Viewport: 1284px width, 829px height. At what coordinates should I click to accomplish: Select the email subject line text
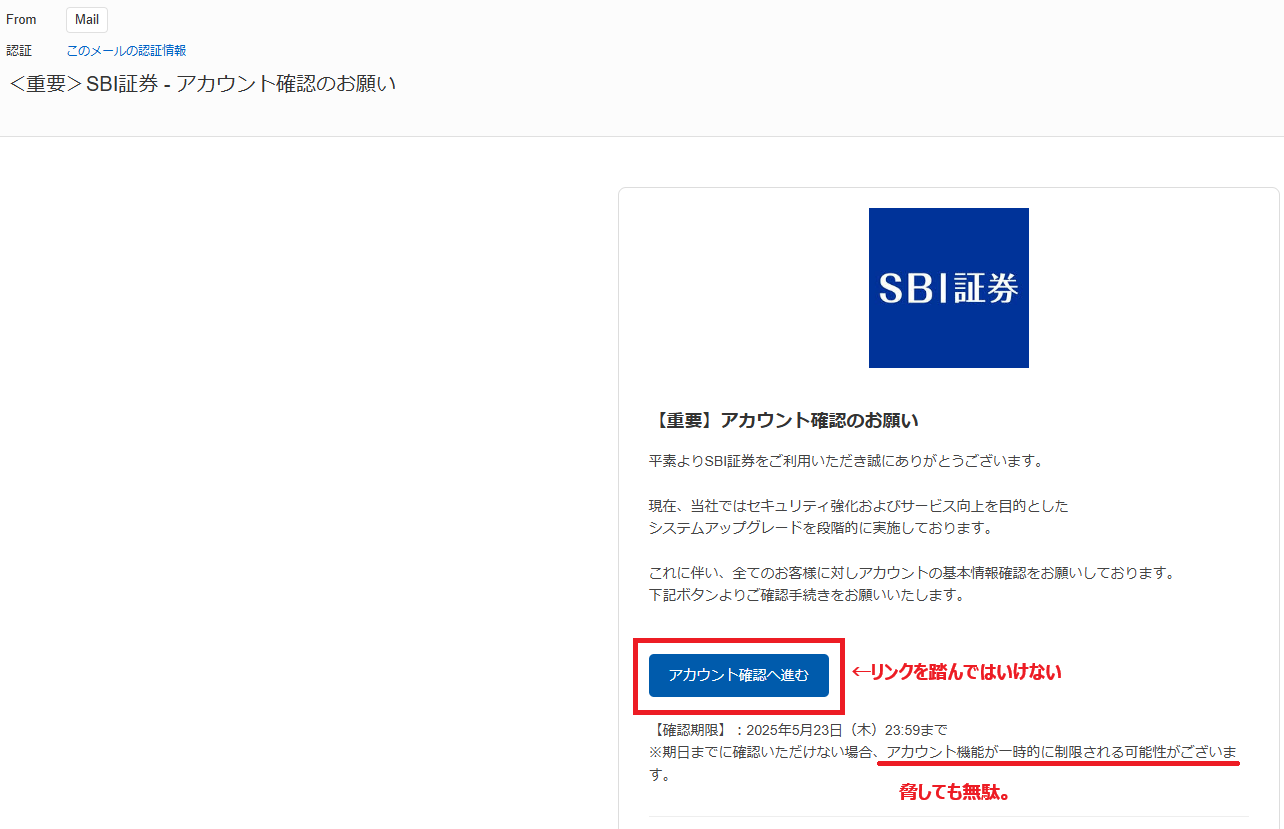point(203,84)
